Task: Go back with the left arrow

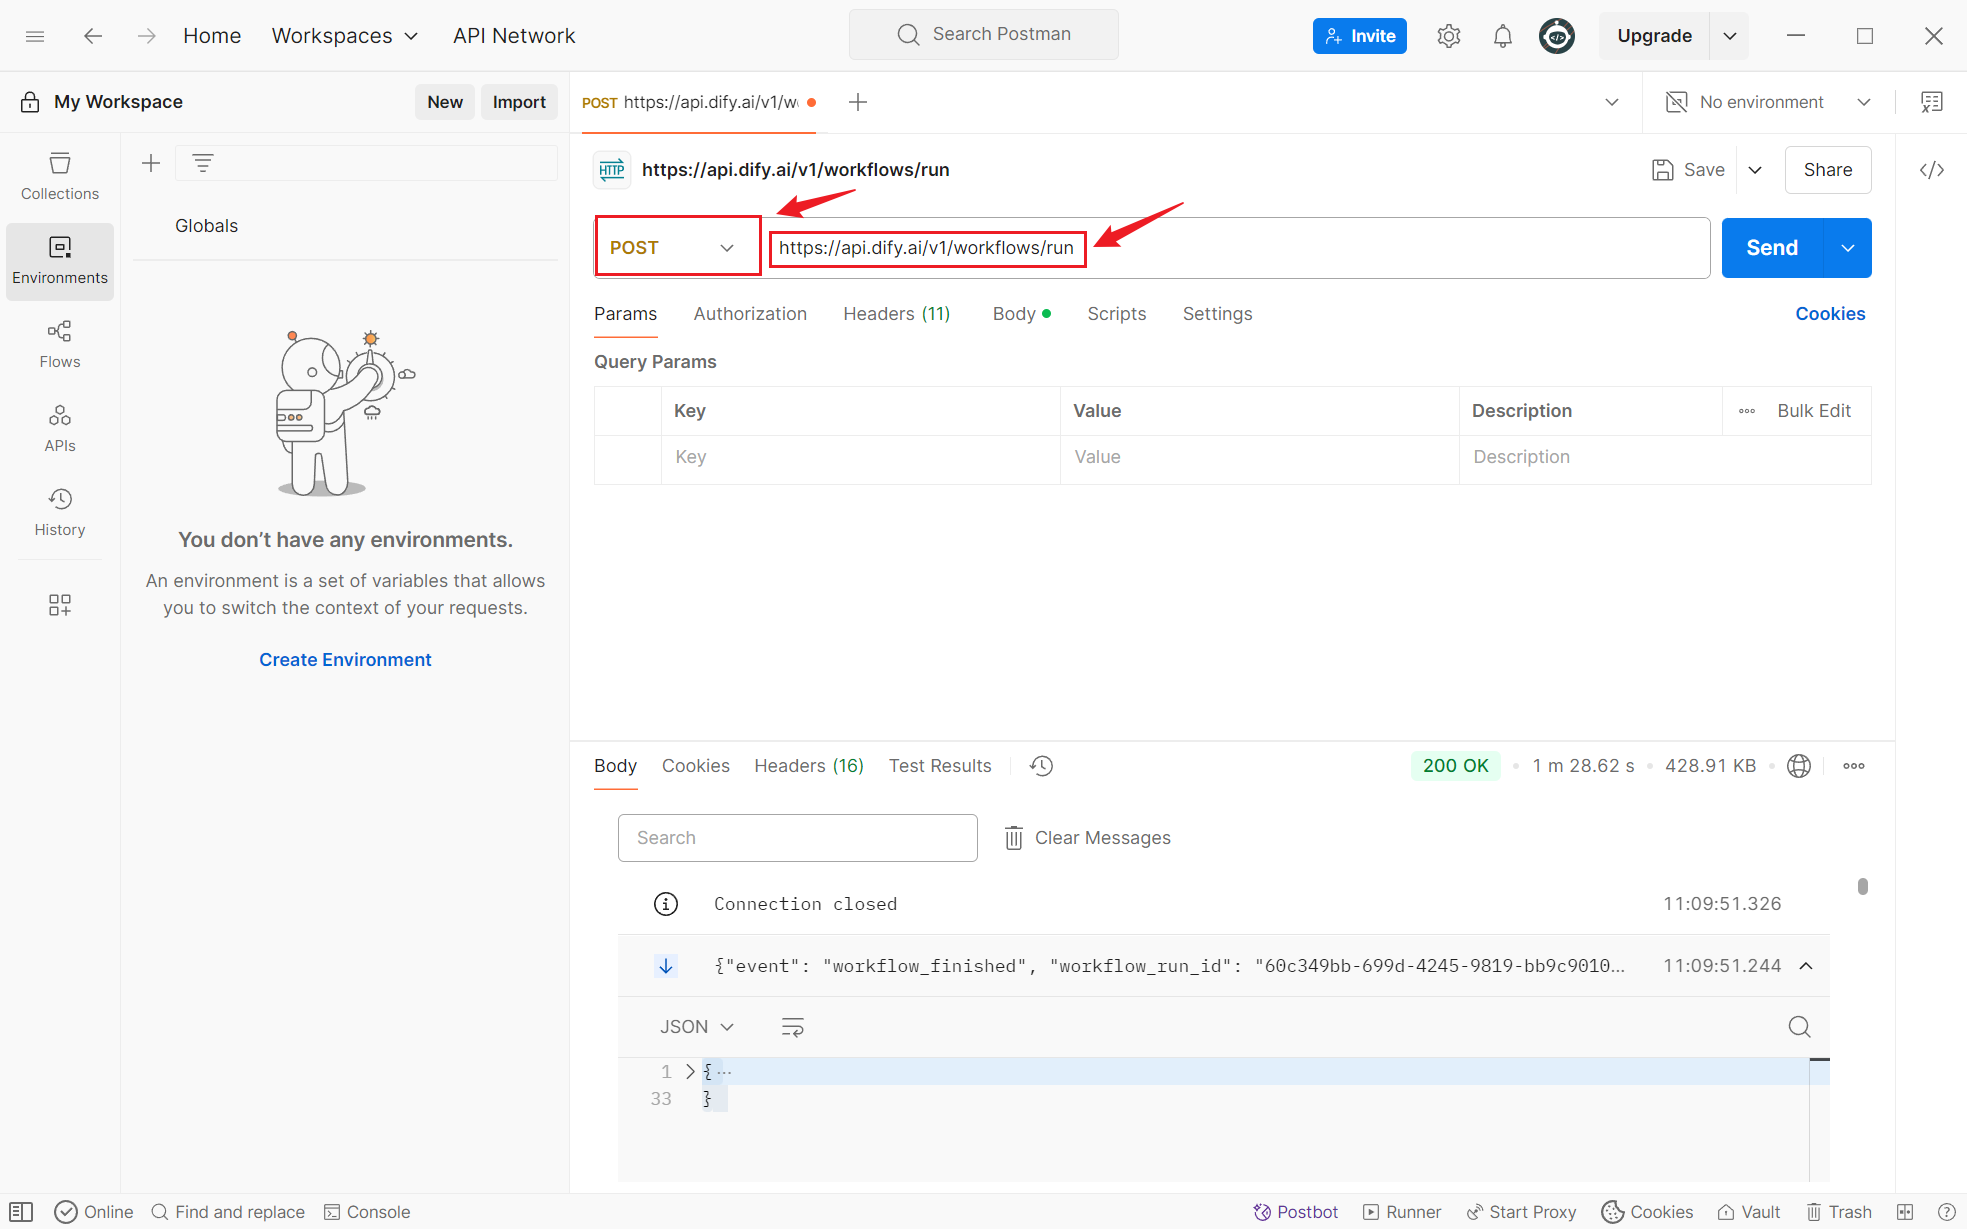Action: coord(93,36)
